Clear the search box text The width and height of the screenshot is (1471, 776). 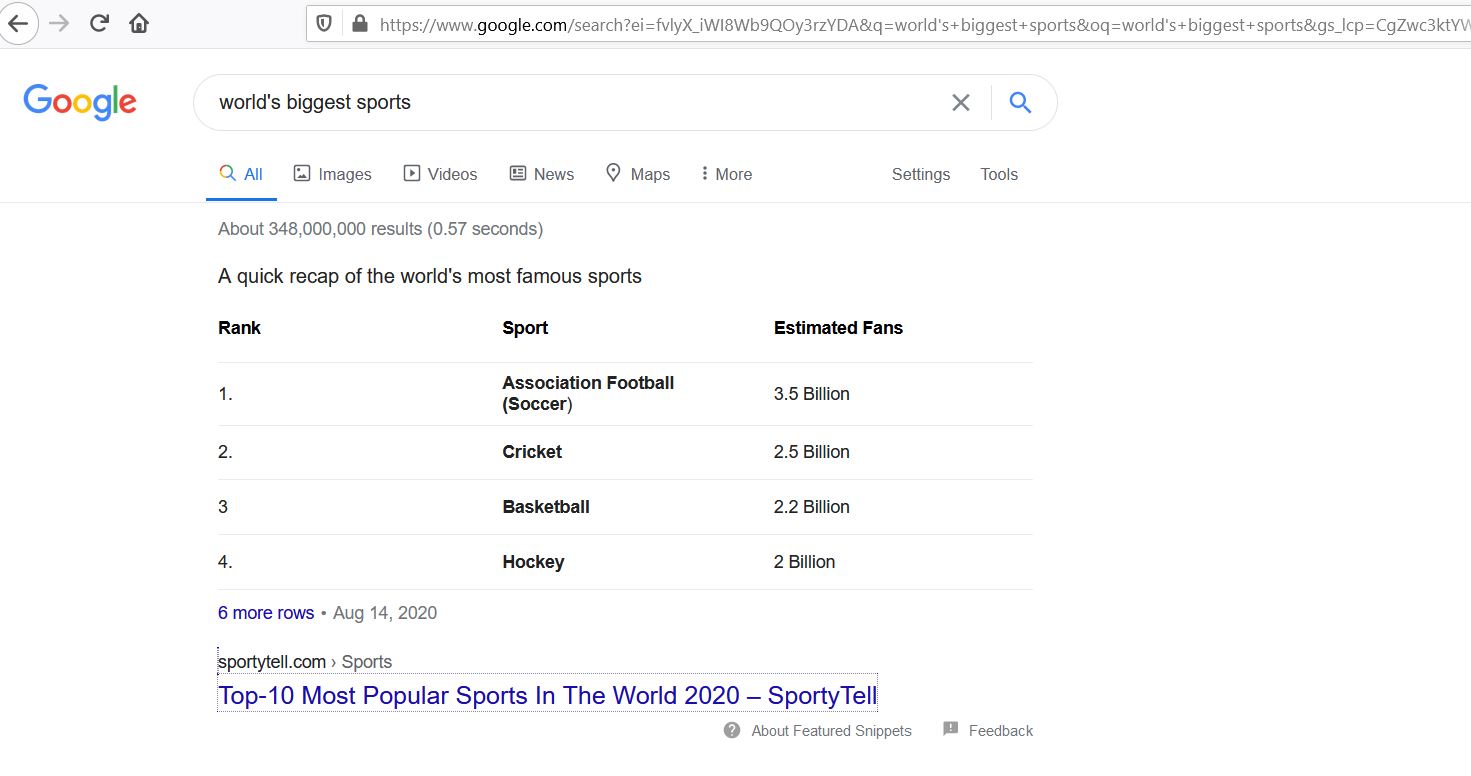click(961, 102)
